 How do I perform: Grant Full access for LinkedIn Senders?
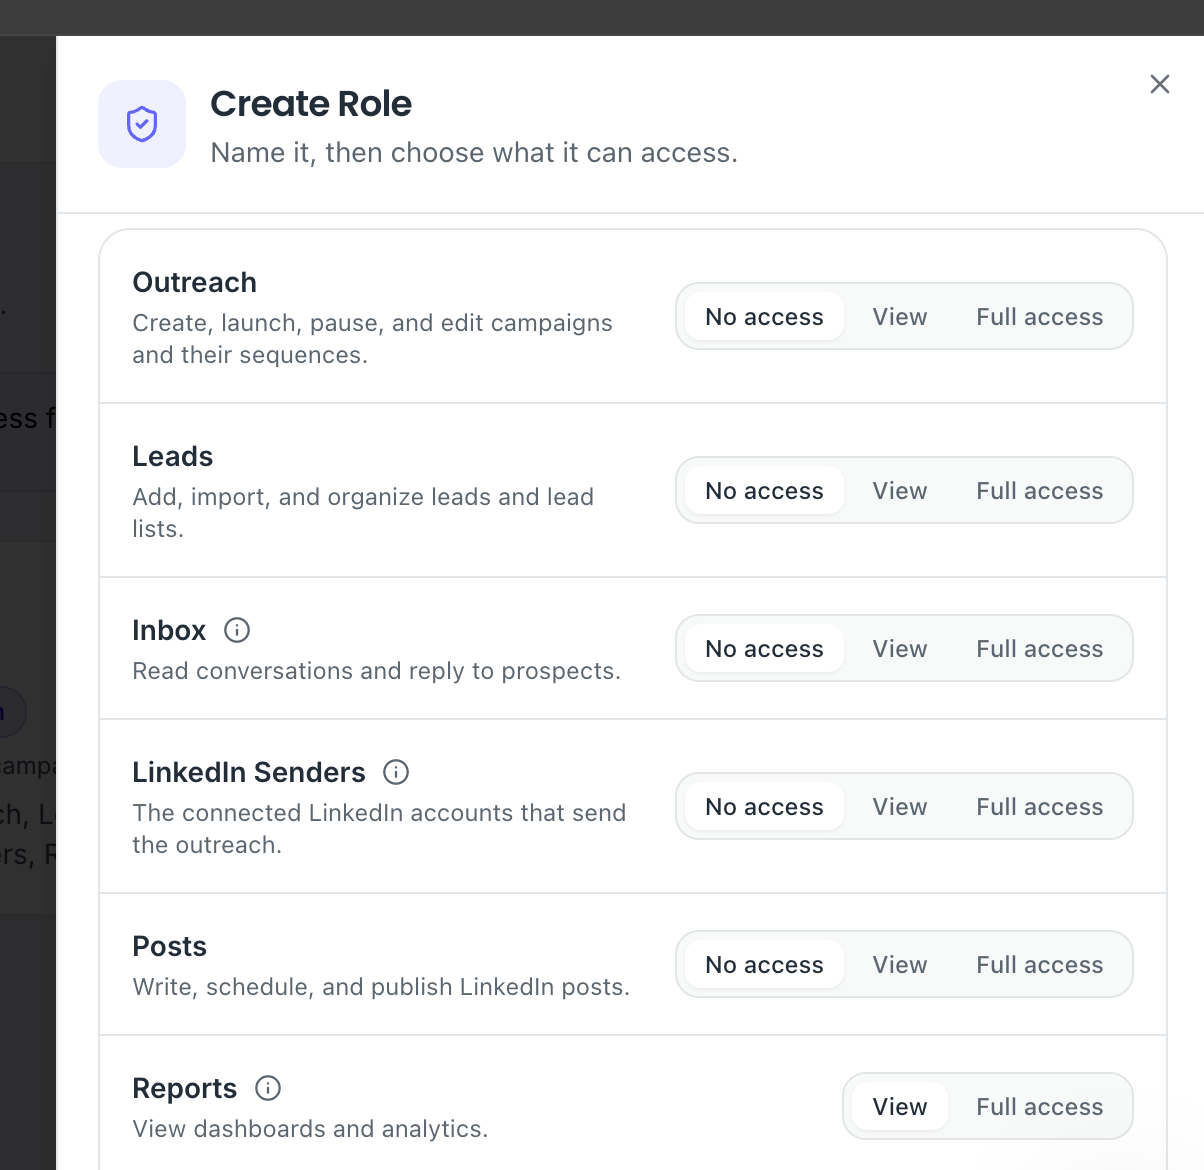tap(1040, 807)
